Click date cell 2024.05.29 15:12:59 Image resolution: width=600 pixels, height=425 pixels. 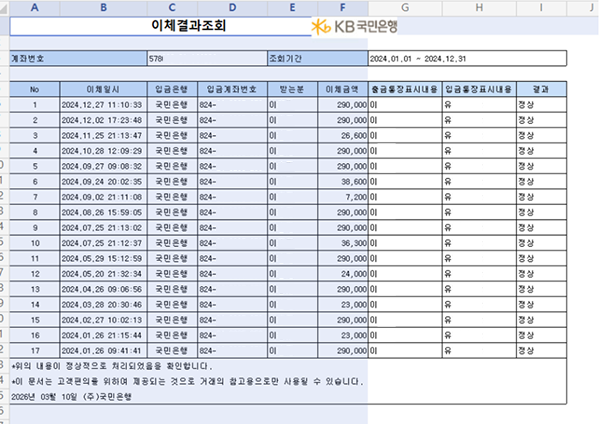tap(103, 259)
